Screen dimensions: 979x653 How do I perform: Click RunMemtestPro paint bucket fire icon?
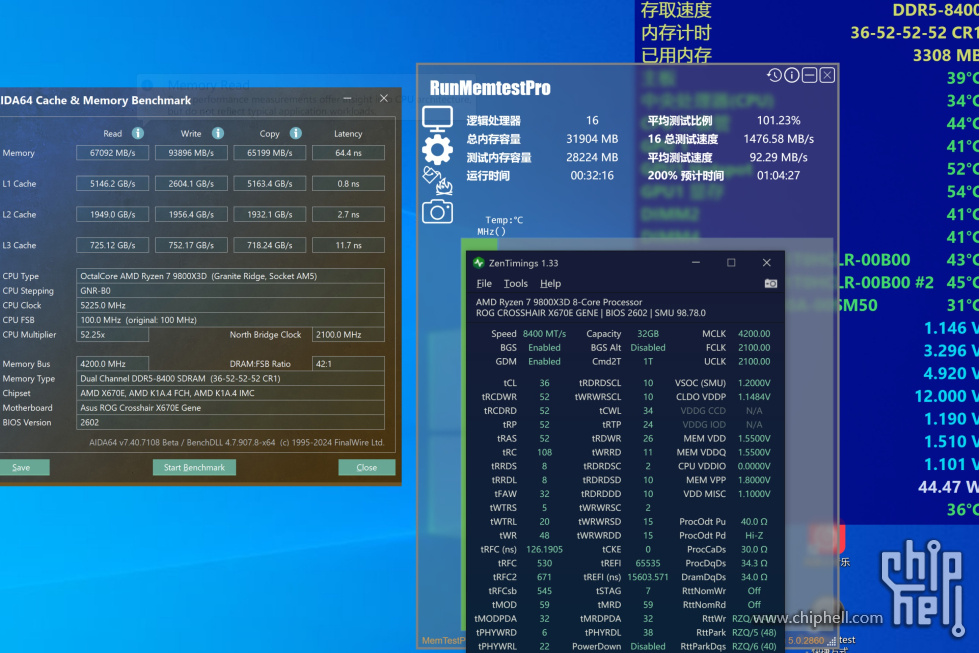pyautogui.click(x=437, y=181)
